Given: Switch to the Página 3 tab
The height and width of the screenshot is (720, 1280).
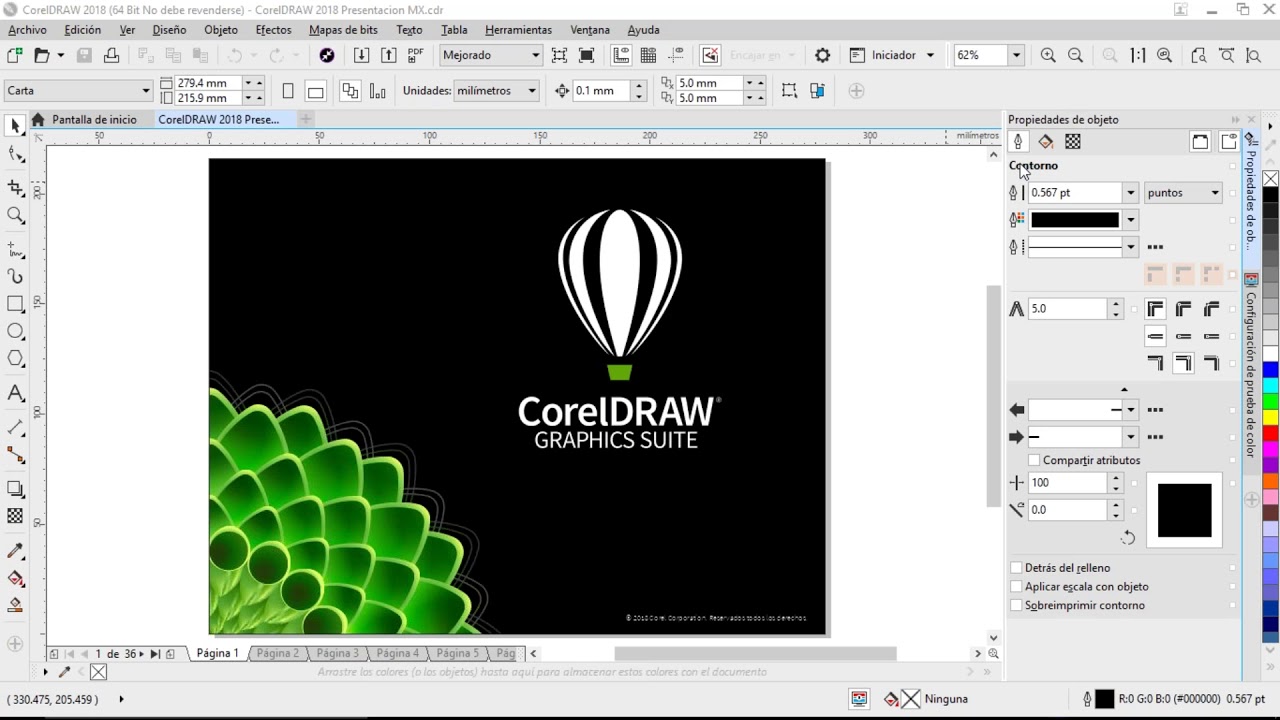Looking at the screenshot, I should tap(337, 654).
